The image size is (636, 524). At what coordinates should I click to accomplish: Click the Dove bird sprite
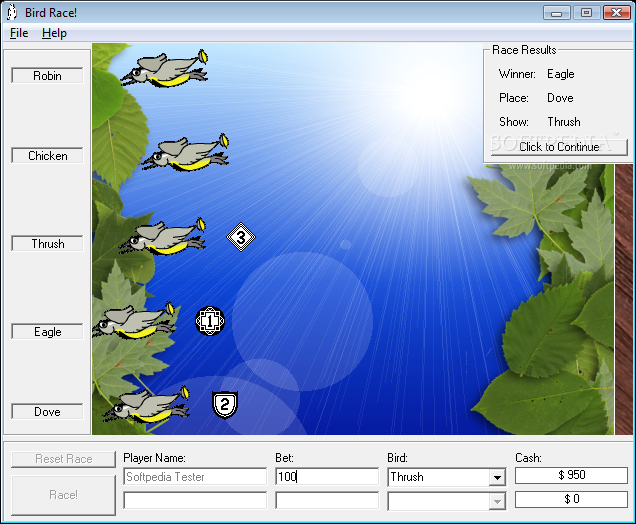[146, 404]
